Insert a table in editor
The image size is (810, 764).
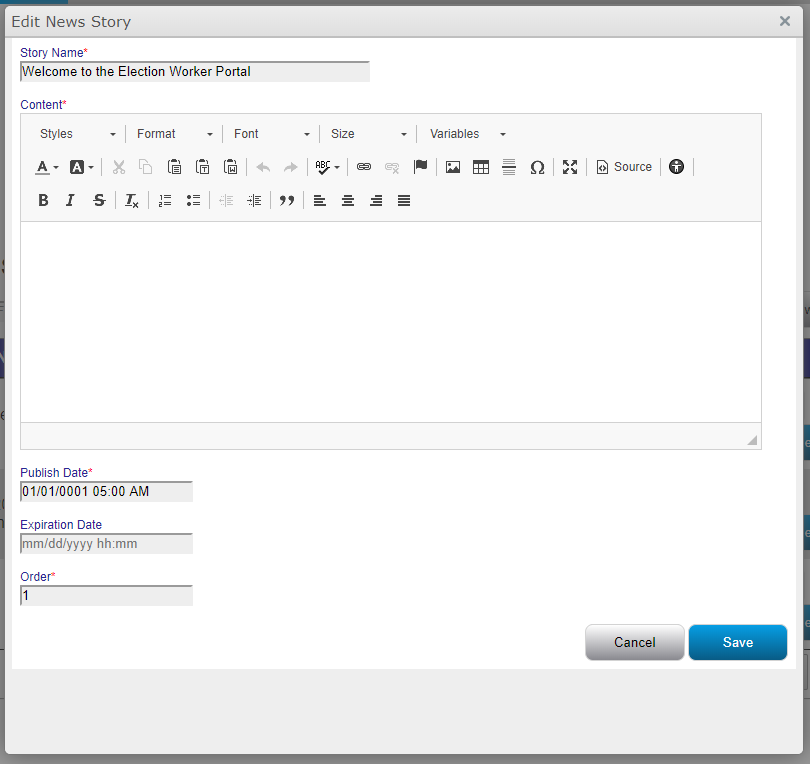[481, 167]
